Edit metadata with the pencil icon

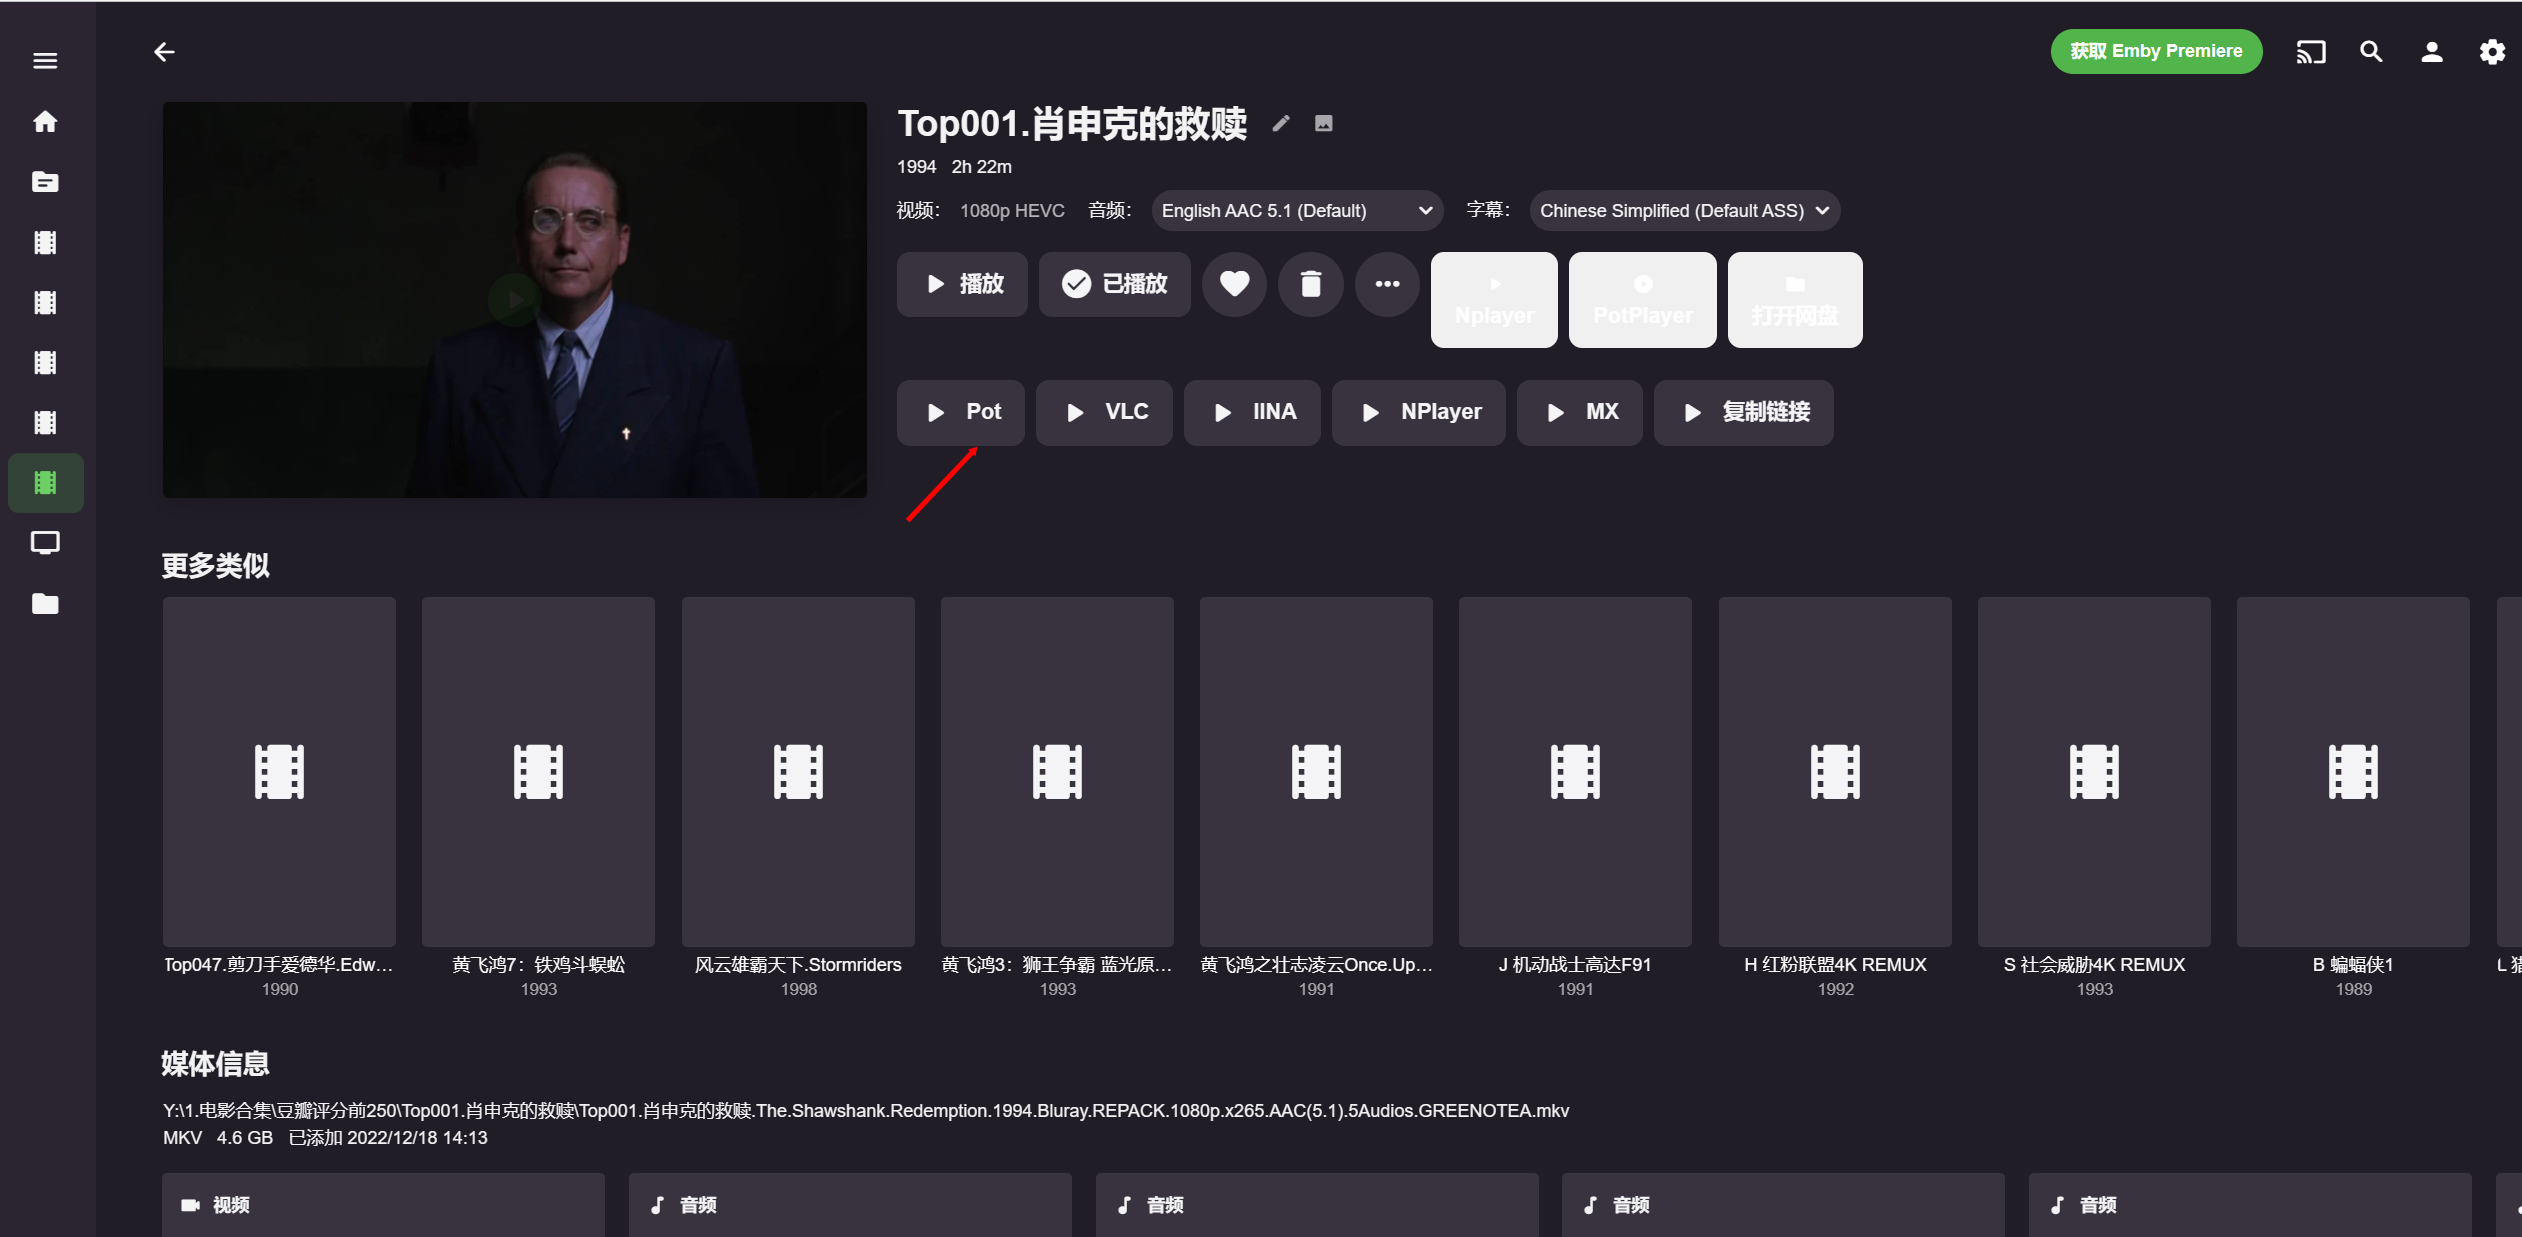click(x=1281, y=124)
